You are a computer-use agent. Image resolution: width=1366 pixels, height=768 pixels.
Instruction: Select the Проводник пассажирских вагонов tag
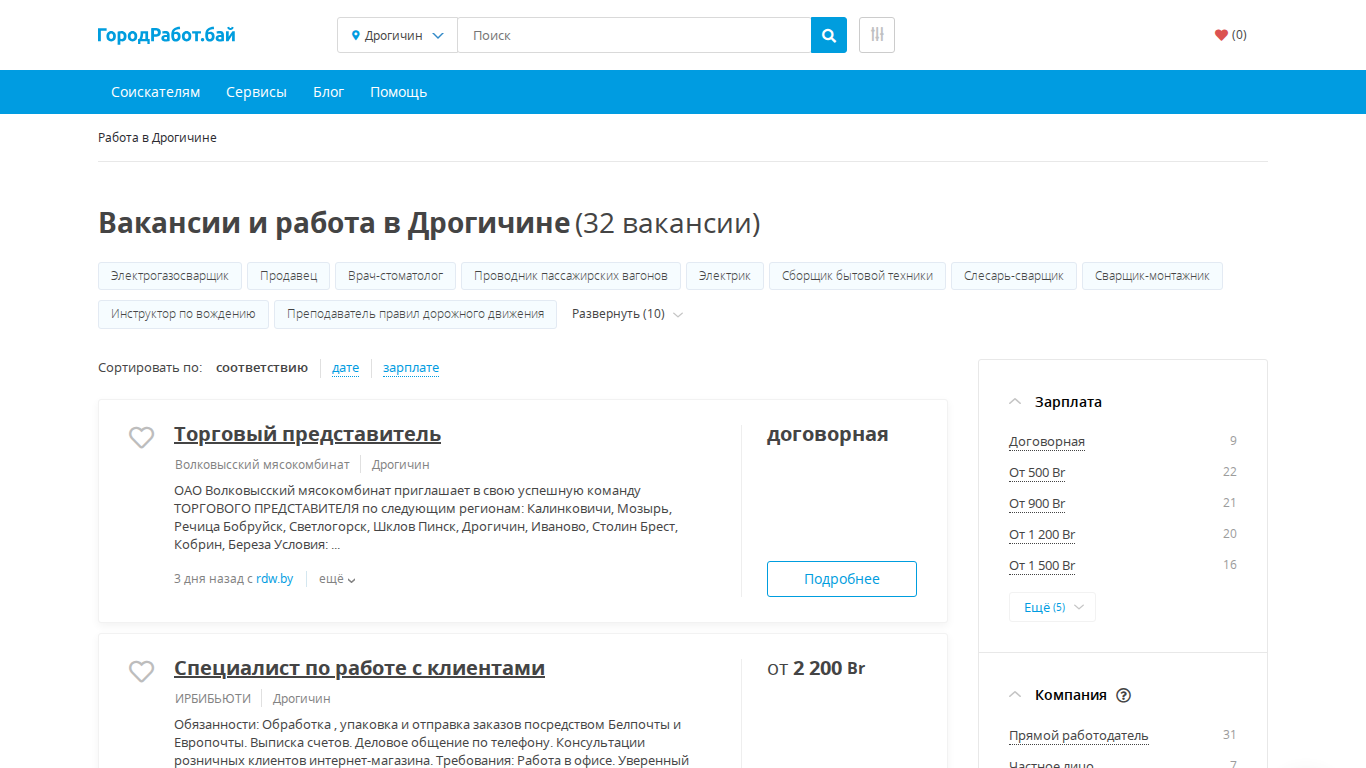pos(571,276)
